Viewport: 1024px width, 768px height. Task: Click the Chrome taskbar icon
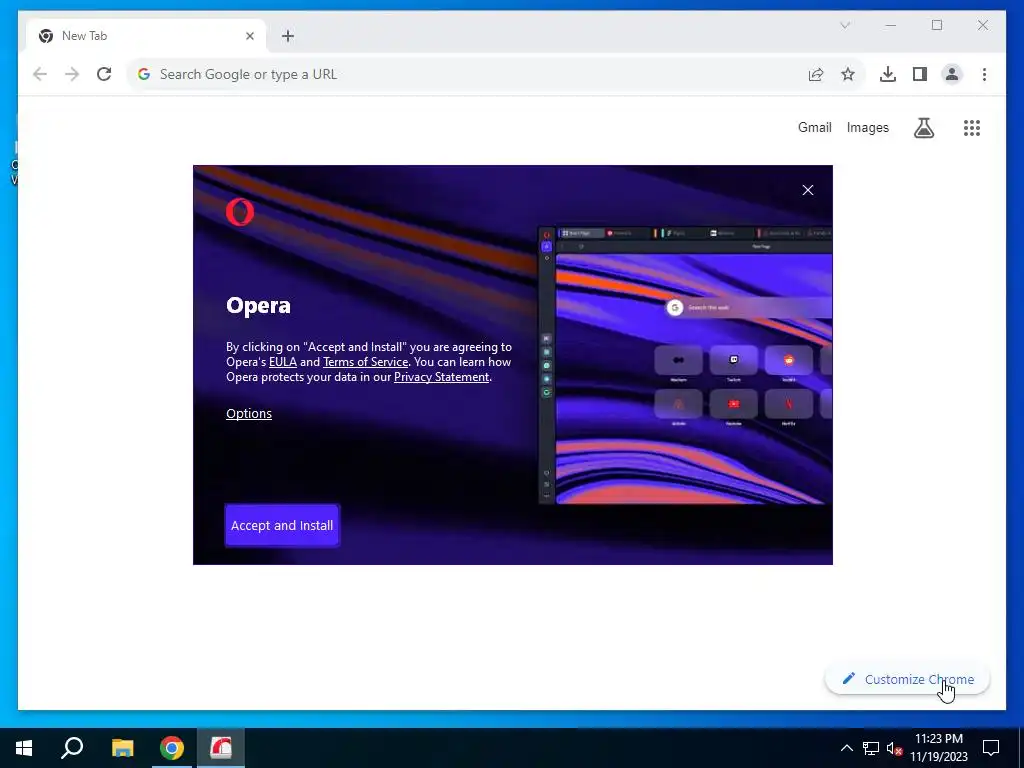[x=172, y=748]
